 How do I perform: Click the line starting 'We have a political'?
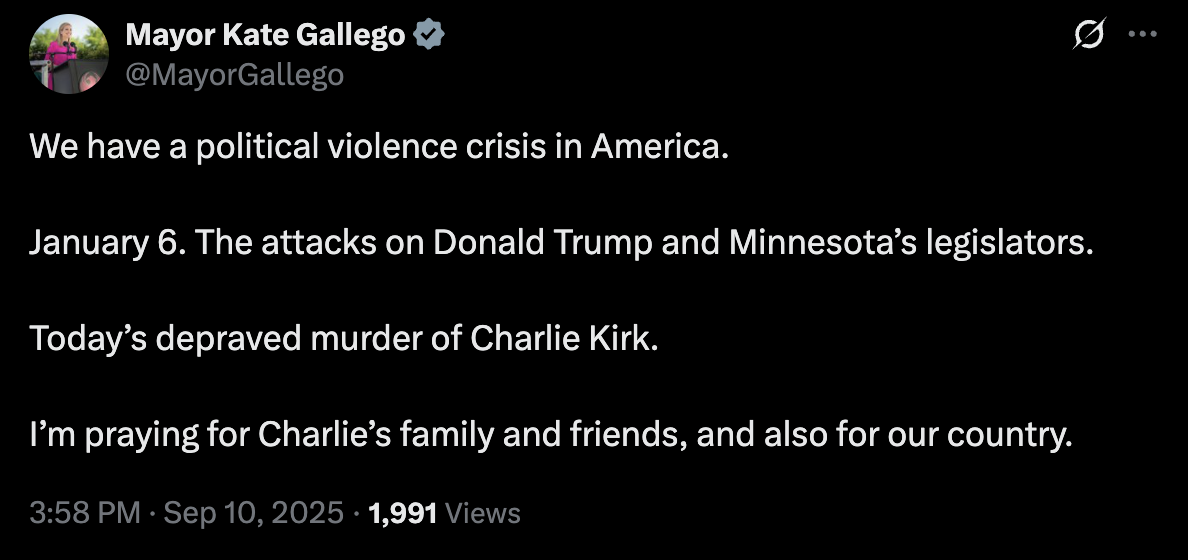pyautogui.click(x=374, y=148)
